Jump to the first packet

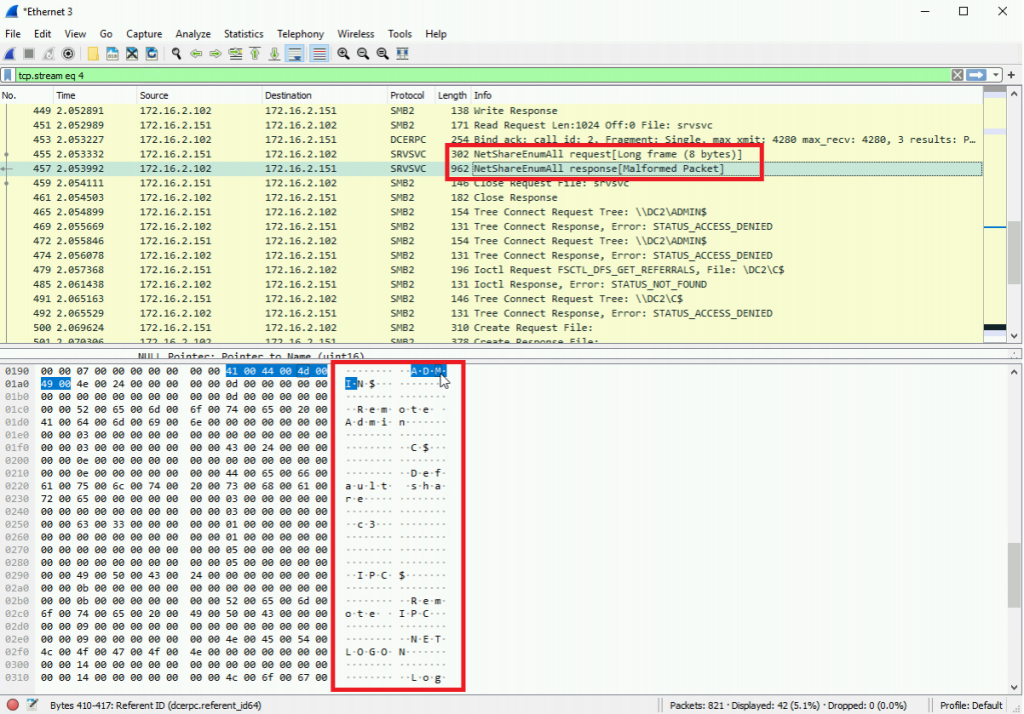[255, 54]
